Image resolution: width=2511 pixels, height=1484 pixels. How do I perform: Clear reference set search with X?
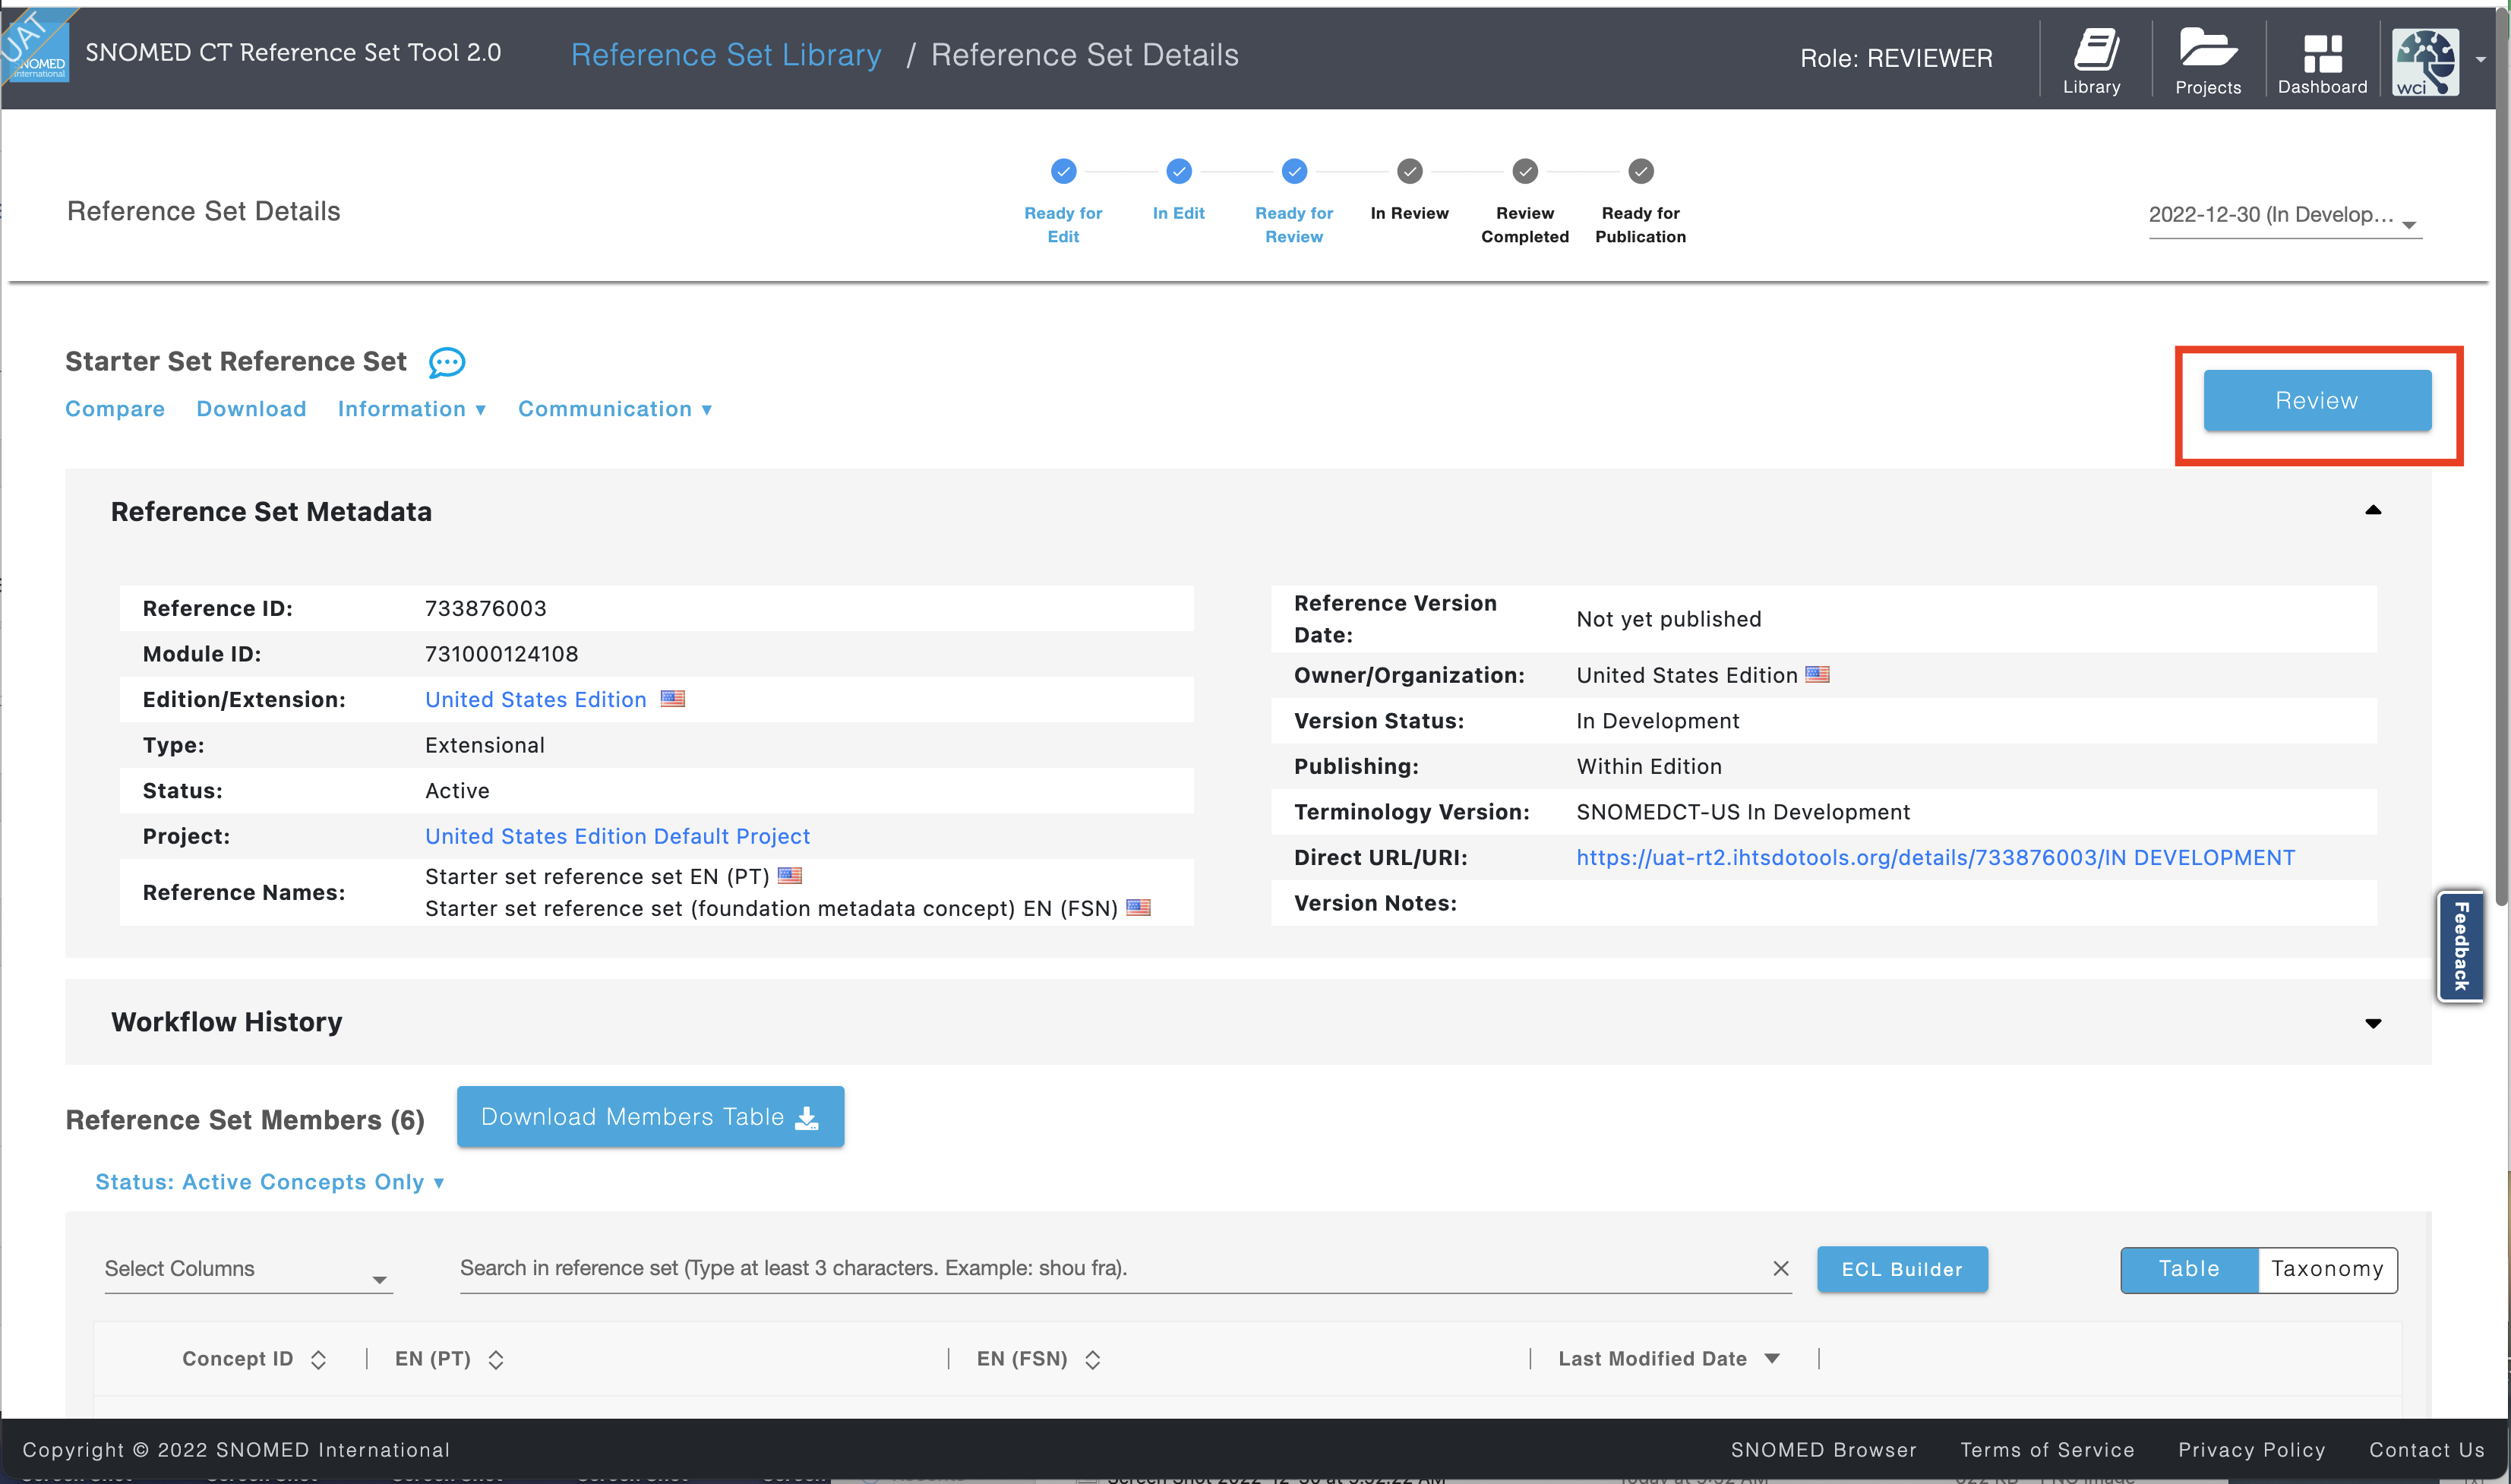1781,1268
